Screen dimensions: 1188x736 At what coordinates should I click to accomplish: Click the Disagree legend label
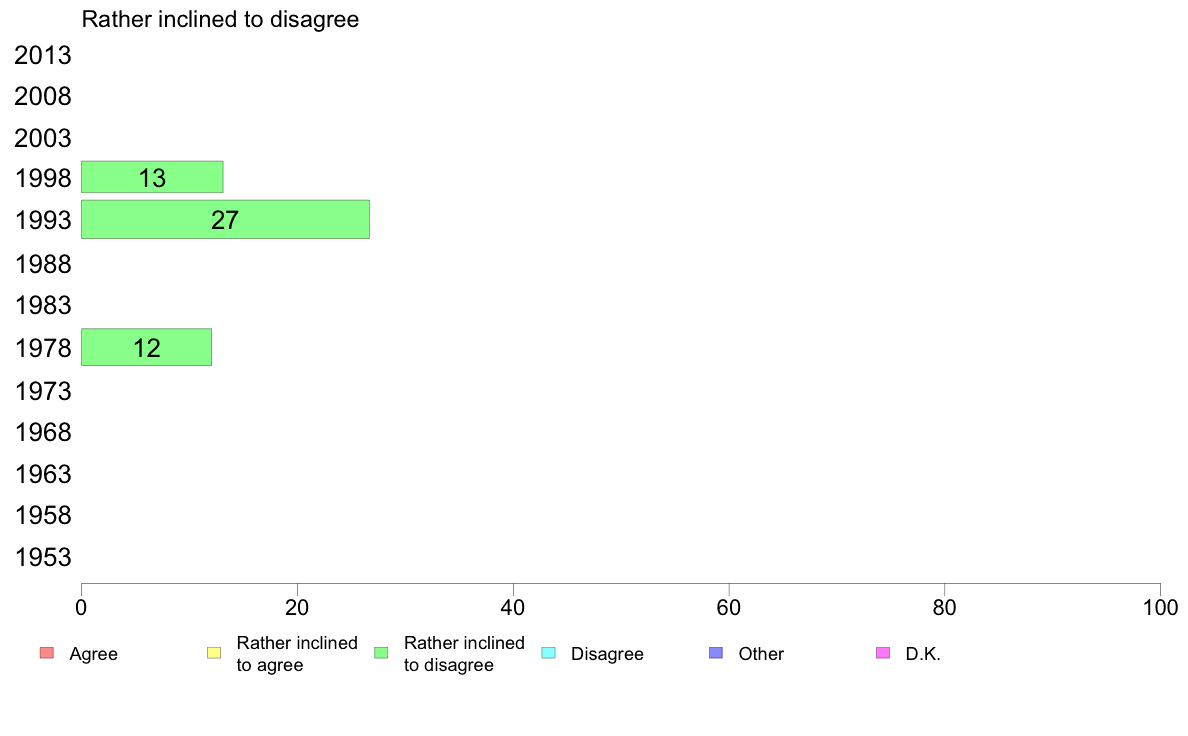click(607, 654)
